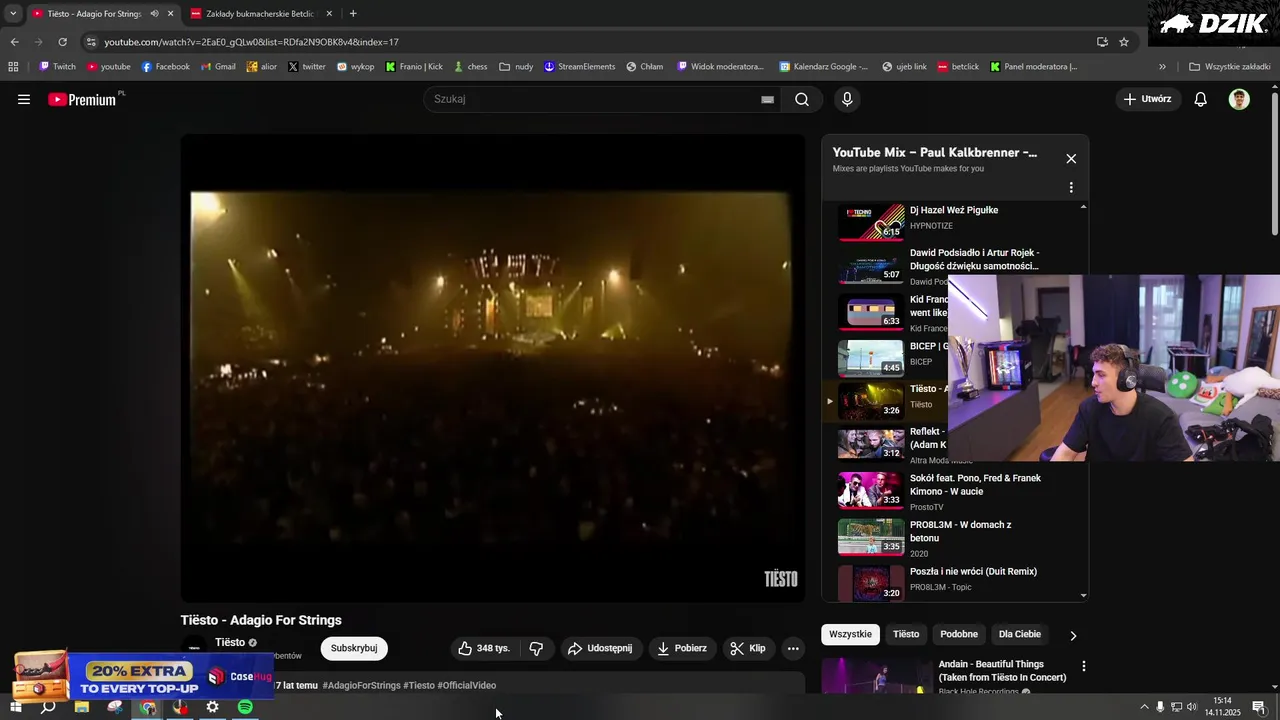Viewport: 1280px width, 720px height.
Task: Click the install app icon in address bar
Action: pyautogui.click(x=1102, y=42)
